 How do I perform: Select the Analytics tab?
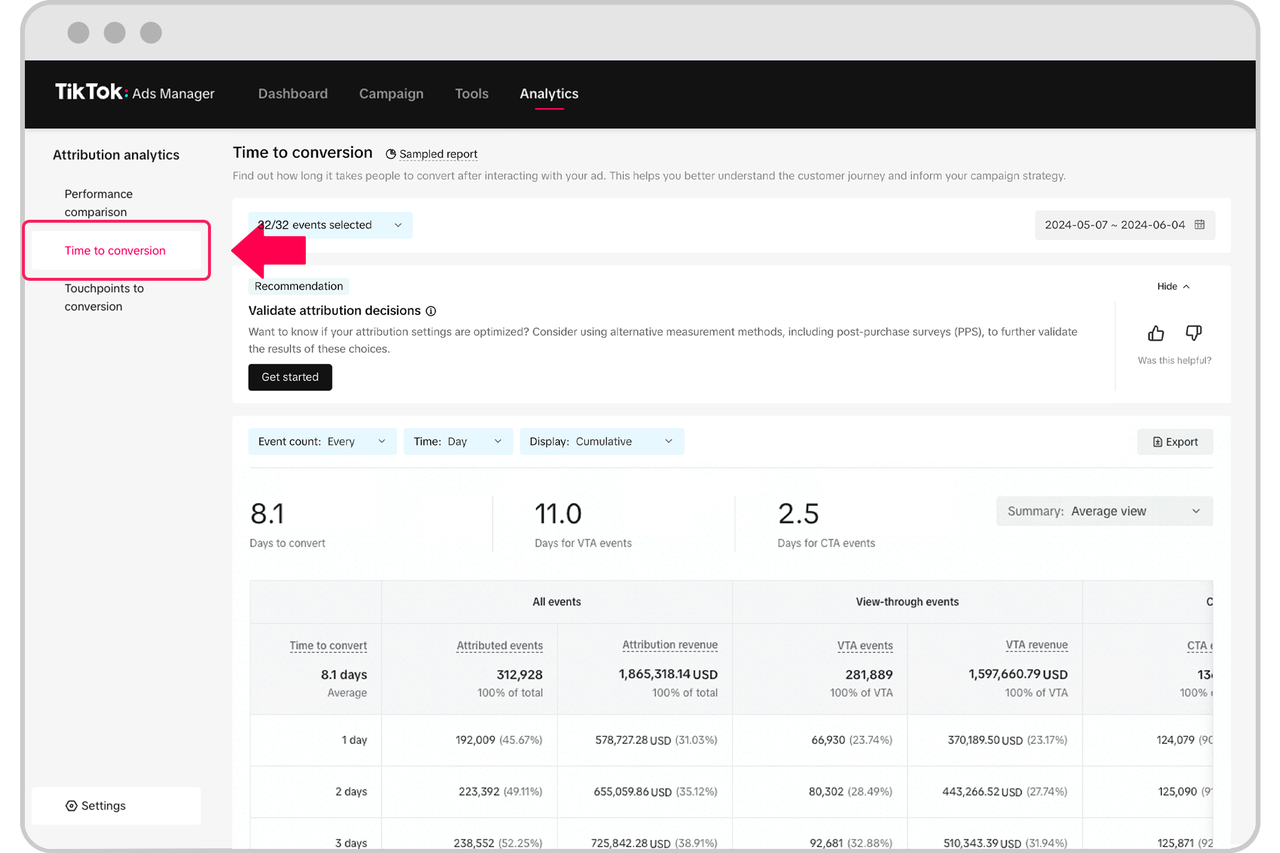coord(549,93)
